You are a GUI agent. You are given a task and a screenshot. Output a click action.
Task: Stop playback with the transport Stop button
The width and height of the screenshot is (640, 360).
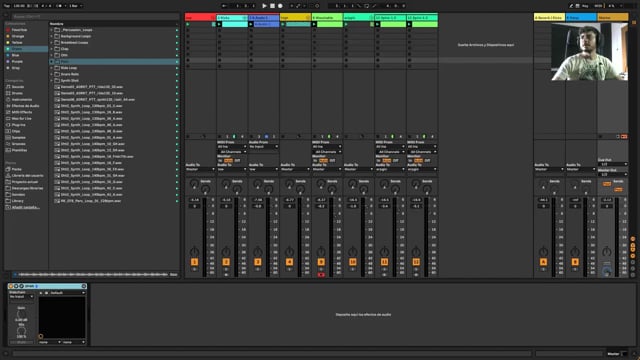click(x=272, y=6)
